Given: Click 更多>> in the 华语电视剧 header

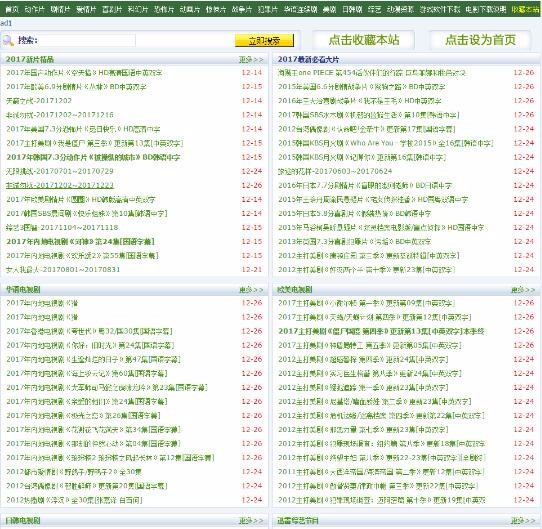Looking at the screenshot, I should coord(251,290).
